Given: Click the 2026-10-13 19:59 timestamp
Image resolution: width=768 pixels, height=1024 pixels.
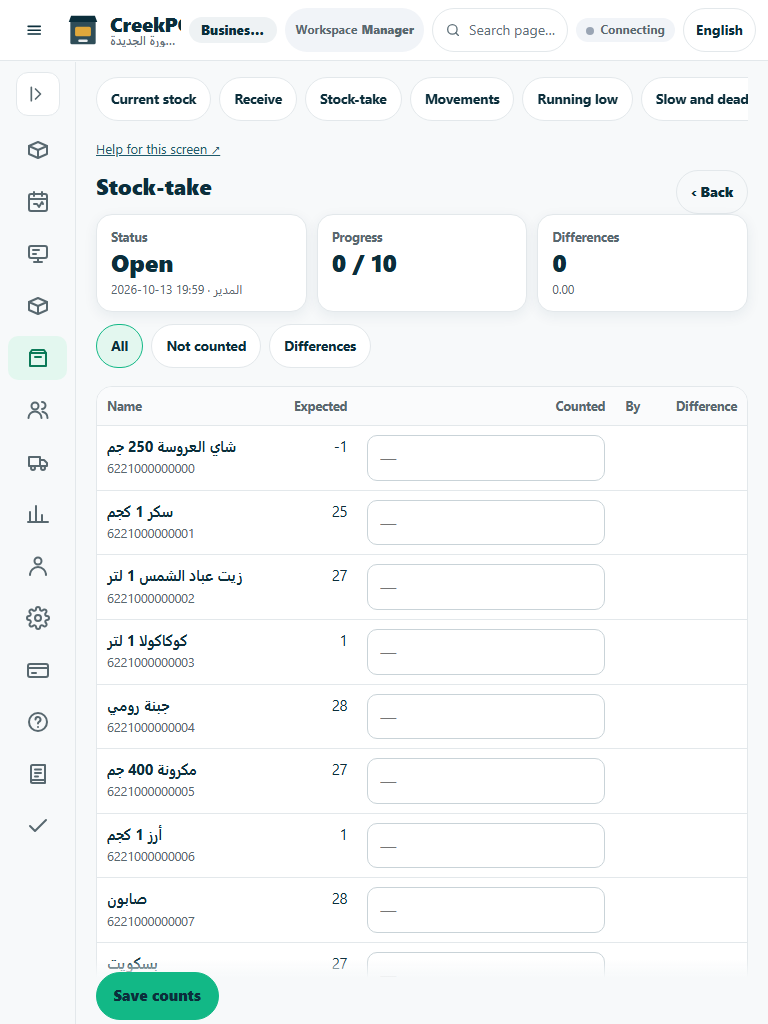Looking at the screenshot, I should pyautogui.click(x=157, y=289).
